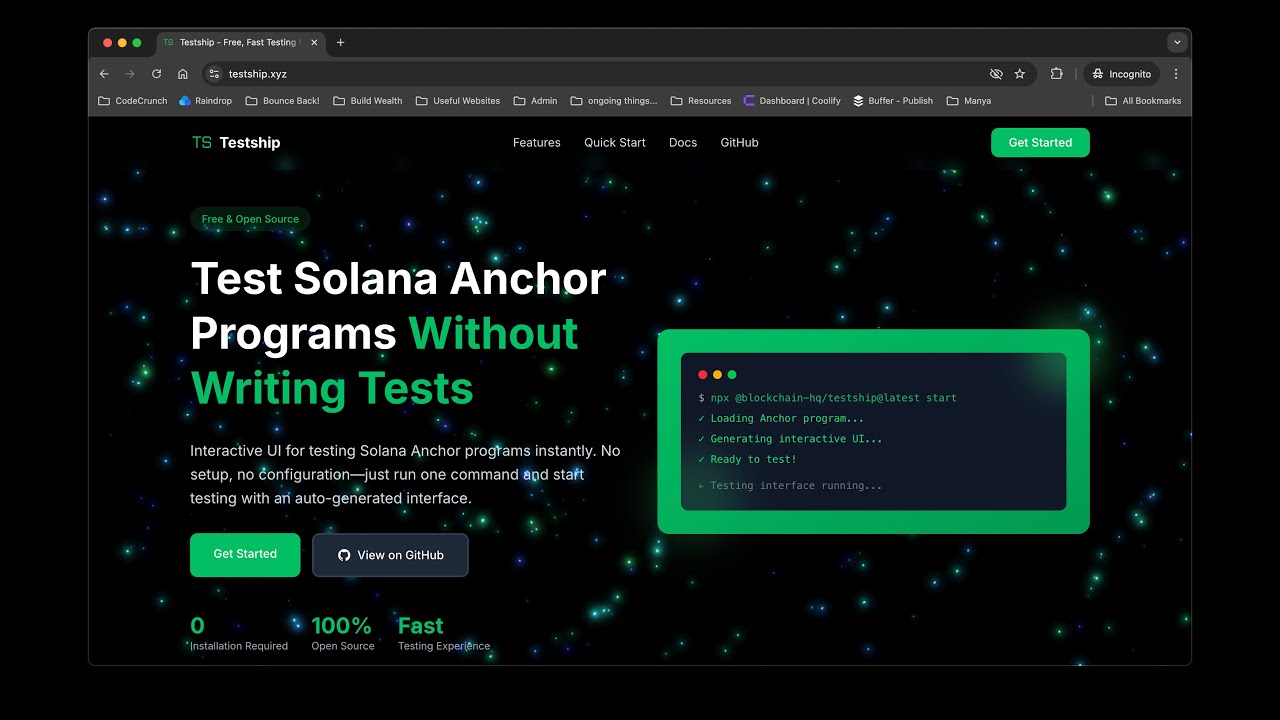Open the Build Wealth bookmark folder
This screenshot has height=720, width=1280.
tap(368, 101)
